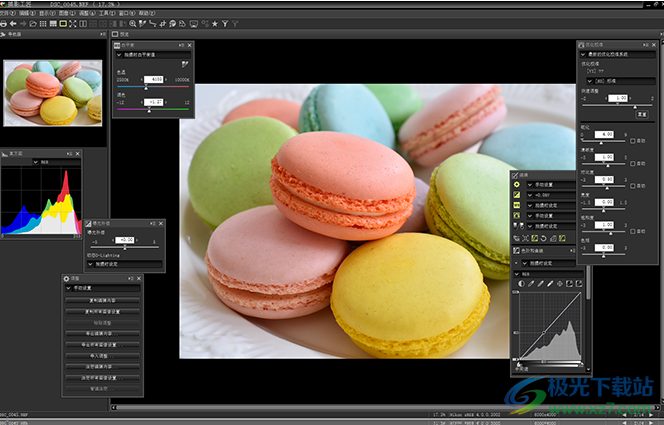Select the toolbar gray point eyedropper tool
Image resolution: width=664 pixels, height=425 pixels.
point(142,24)
